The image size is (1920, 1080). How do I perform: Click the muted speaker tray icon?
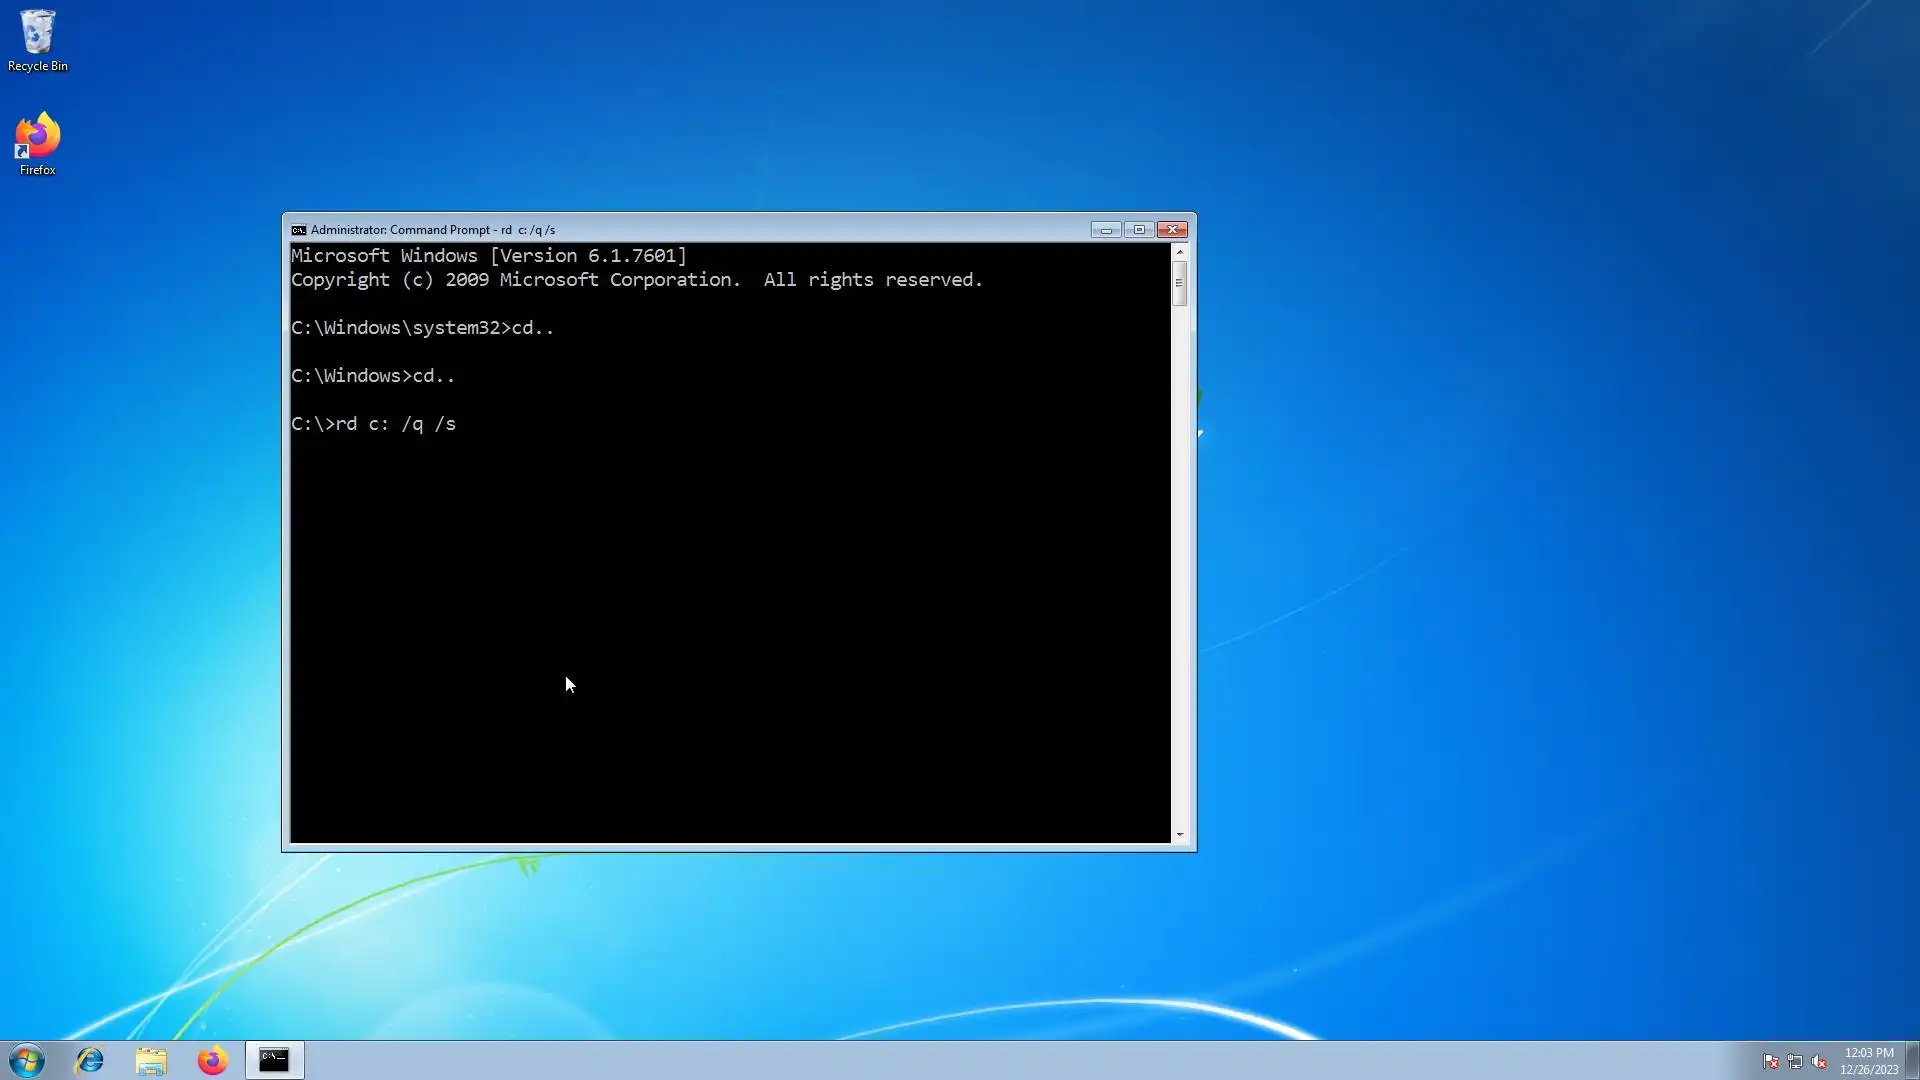click(1819, 1061)
